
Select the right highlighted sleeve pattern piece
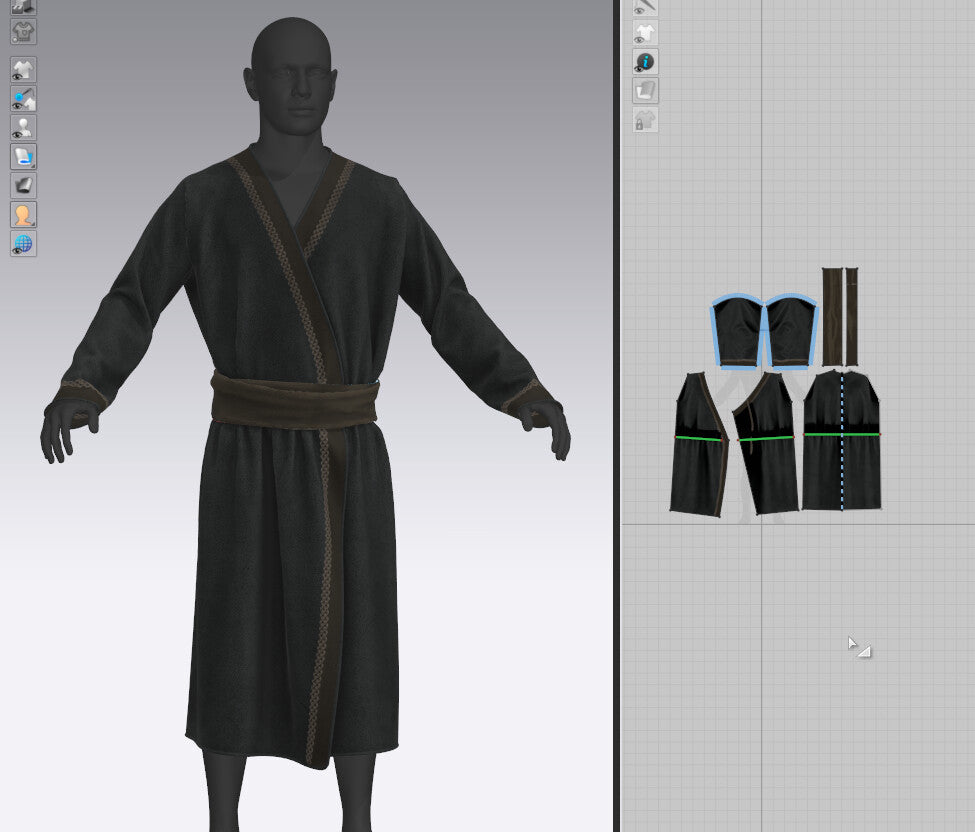[790, 333]
